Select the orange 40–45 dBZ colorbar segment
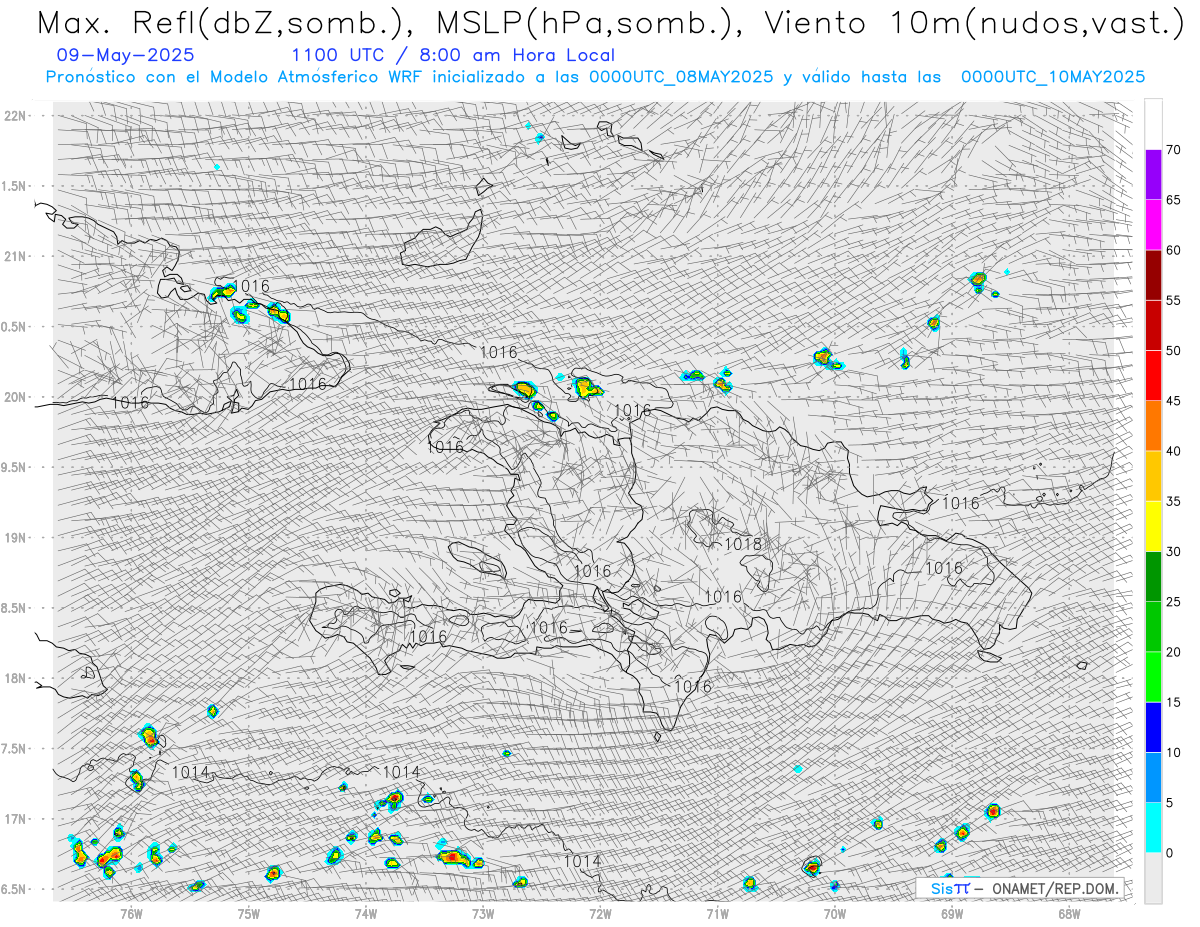Image resolution: width=1200 pixels, height=927 pixels. (x=1153, y=426)
